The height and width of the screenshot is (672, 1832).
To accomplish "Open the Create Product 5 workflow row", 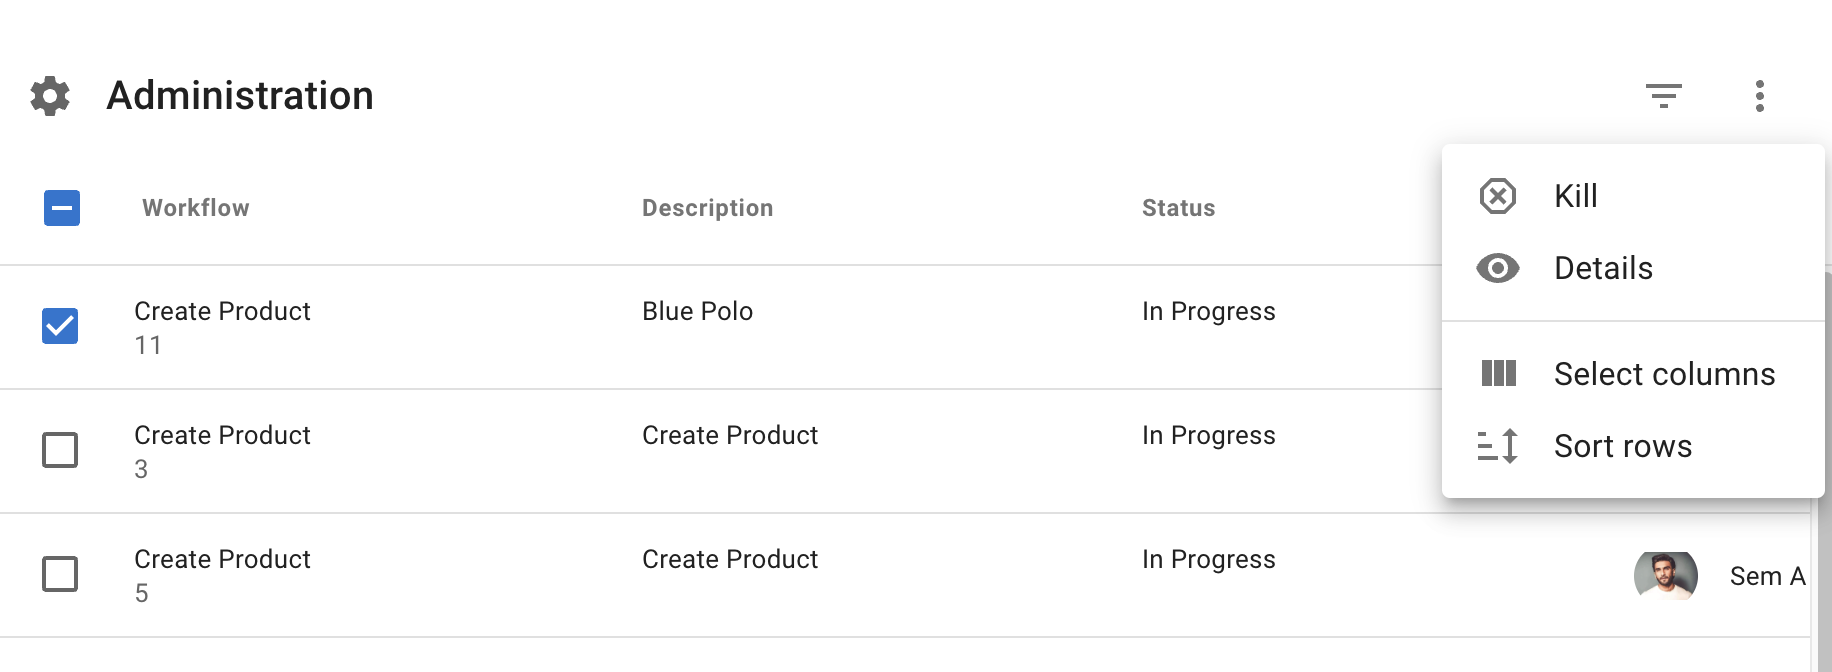I will [x=222, y=560].
